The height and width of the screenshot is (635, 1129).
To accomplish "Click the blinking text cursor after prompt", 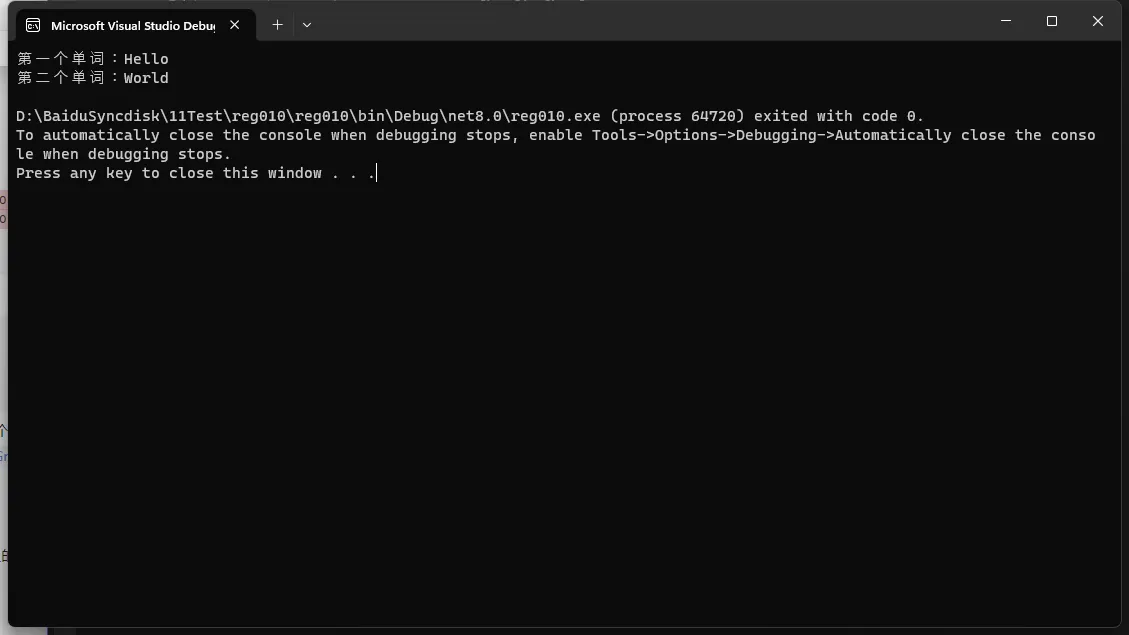I will pyautogui.click(x=377, y=173).
